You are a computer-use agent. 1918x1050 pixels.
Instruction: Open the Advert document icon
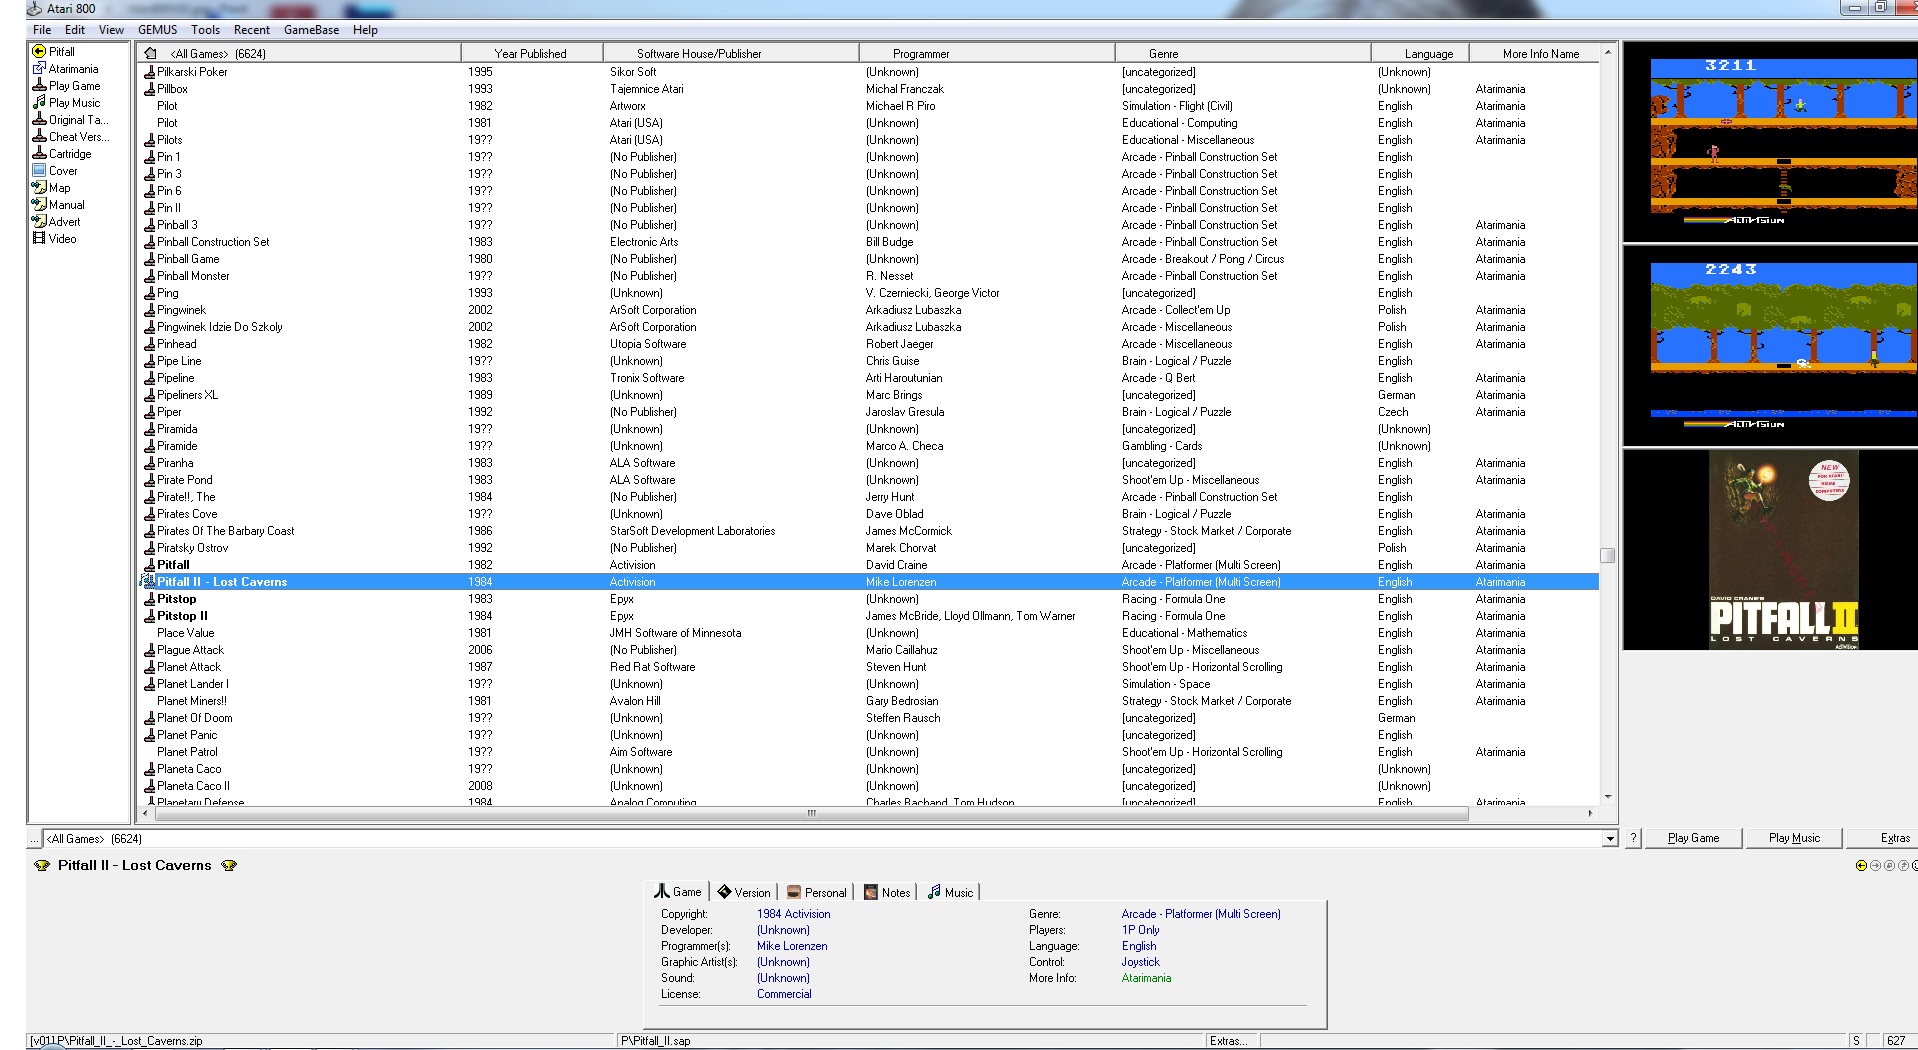click(39, 222)
